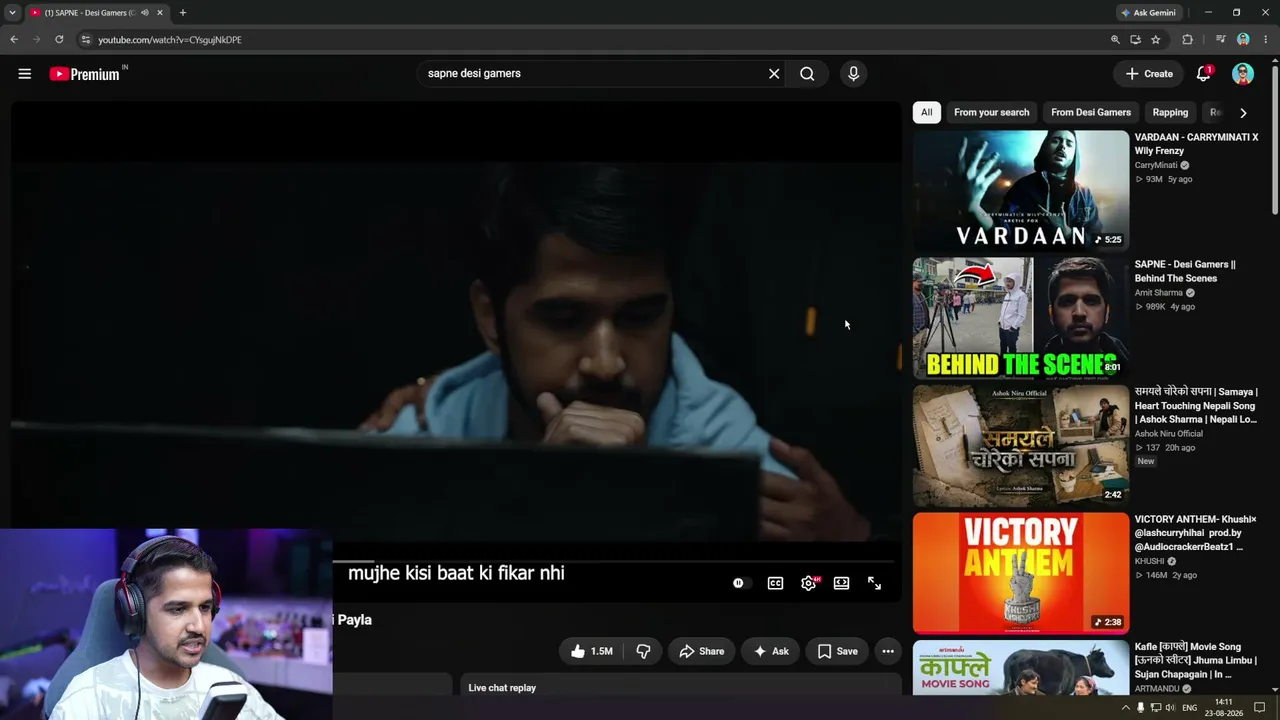Open VARDAAN - CARRYMINATI X Wily Frenzy title
Viewport: 1280px width, 720px height.
click(1196, 144)
